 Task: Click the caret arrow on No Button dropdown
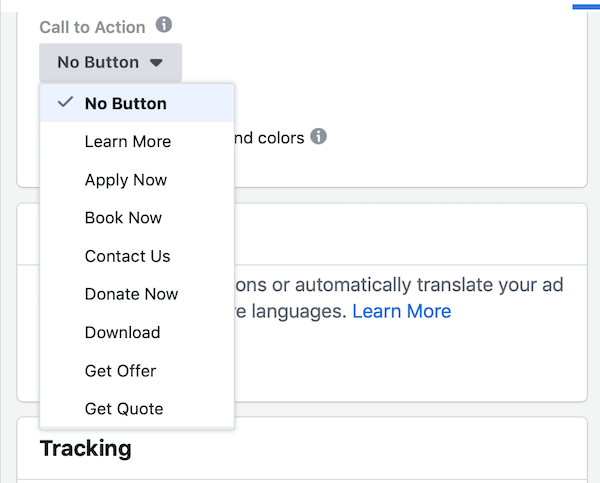(x=156, y=62)
